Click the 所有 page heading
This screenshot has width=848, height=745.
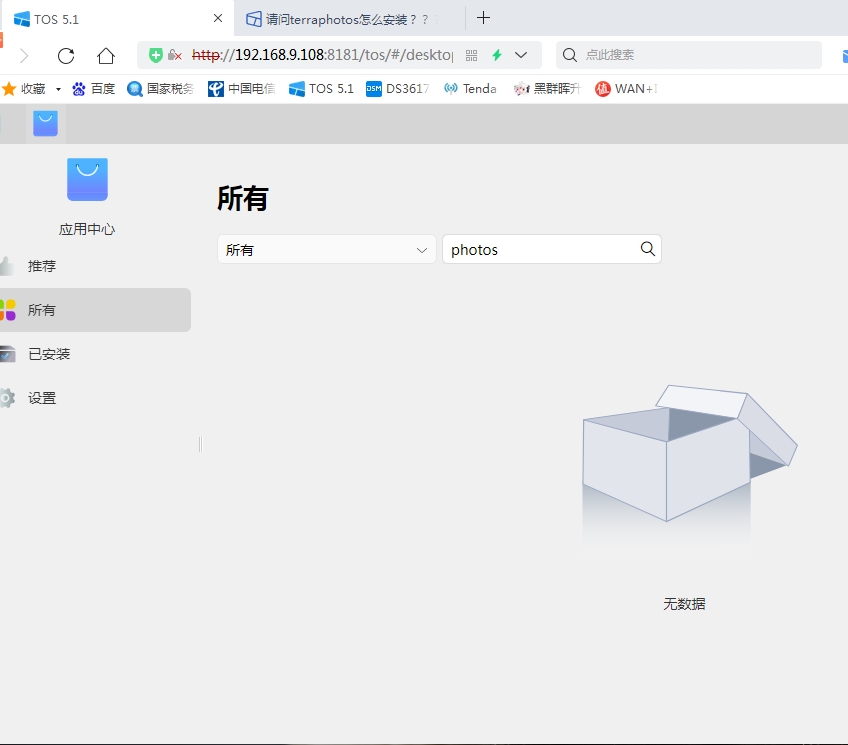[x=243, y=198]
